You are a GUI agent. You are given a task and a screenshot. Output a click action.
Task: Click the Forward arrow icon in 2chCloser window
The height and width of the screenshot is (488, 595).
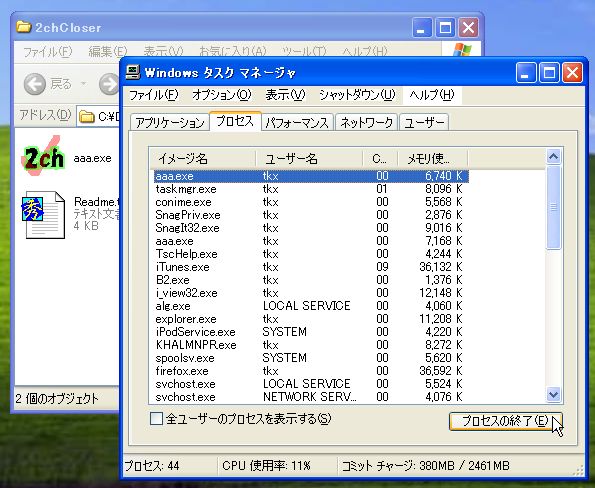[110, 84]
